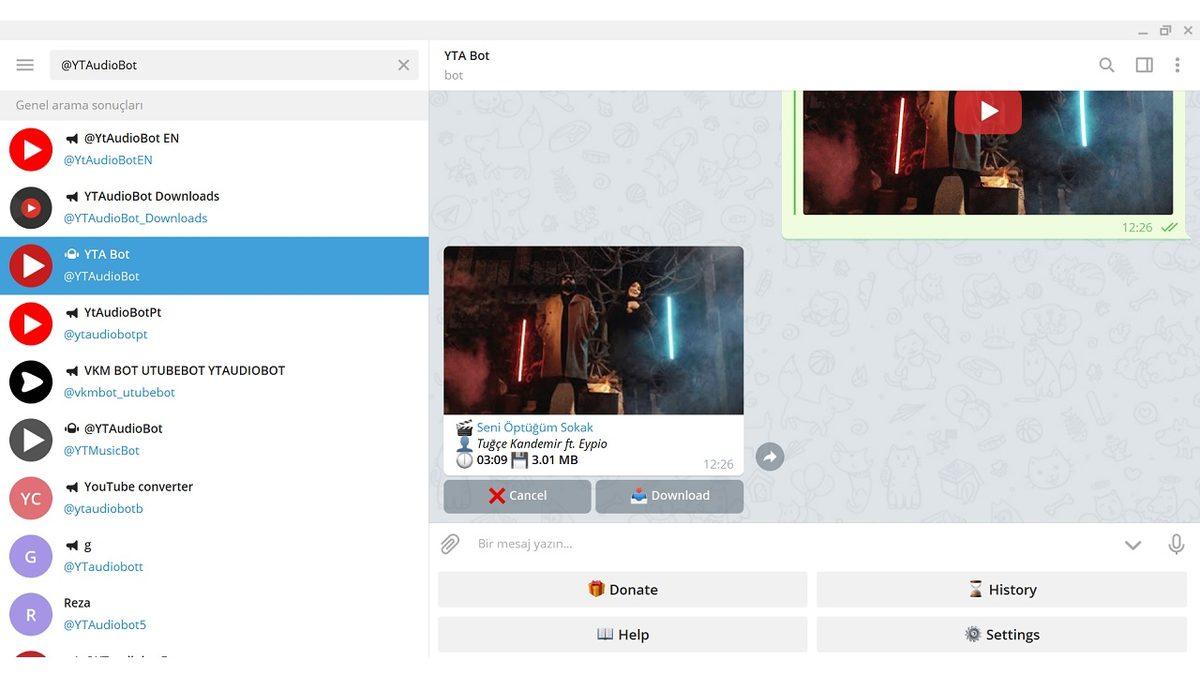Forward the song via the share arrow
The height and width of the screenshot is (675, 1200).
(x=769, y=456)
